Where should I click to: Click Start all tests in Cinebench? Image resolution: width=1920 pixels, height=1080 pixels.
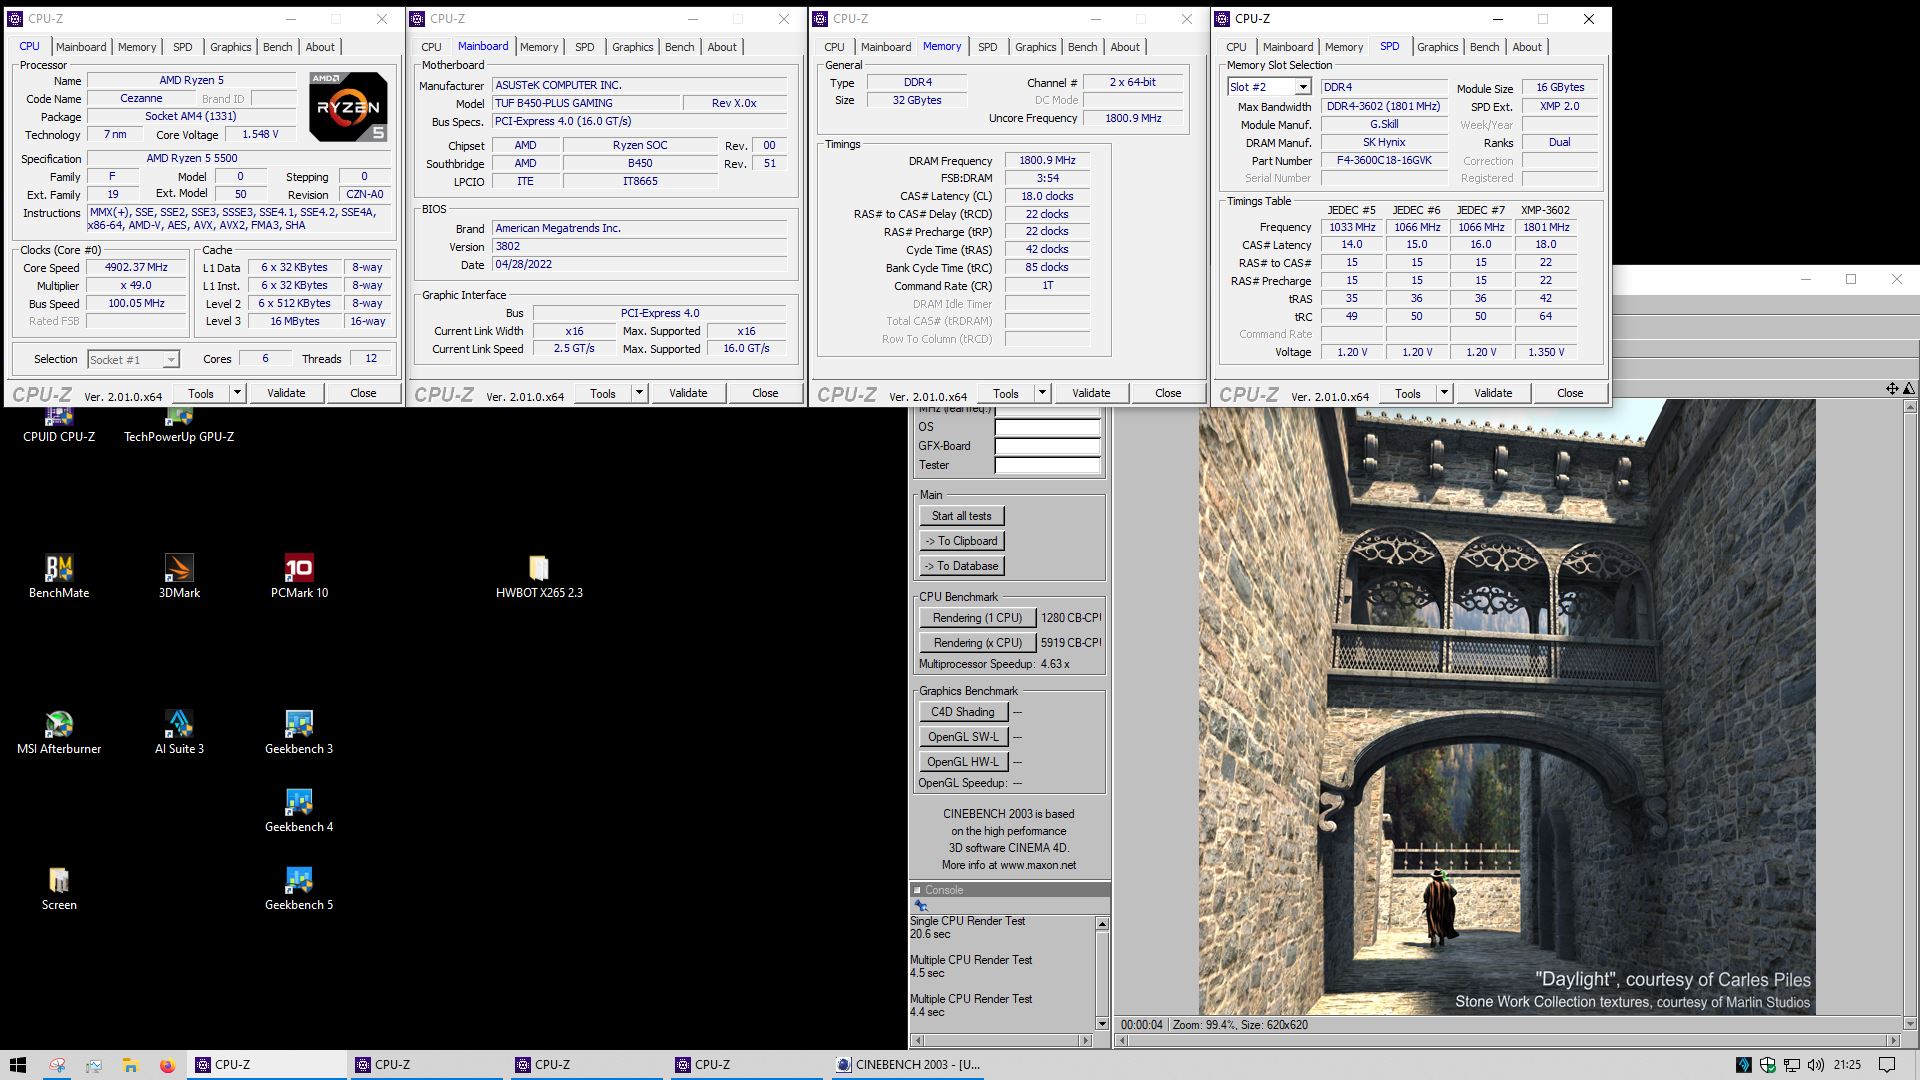tap(962, 516)
